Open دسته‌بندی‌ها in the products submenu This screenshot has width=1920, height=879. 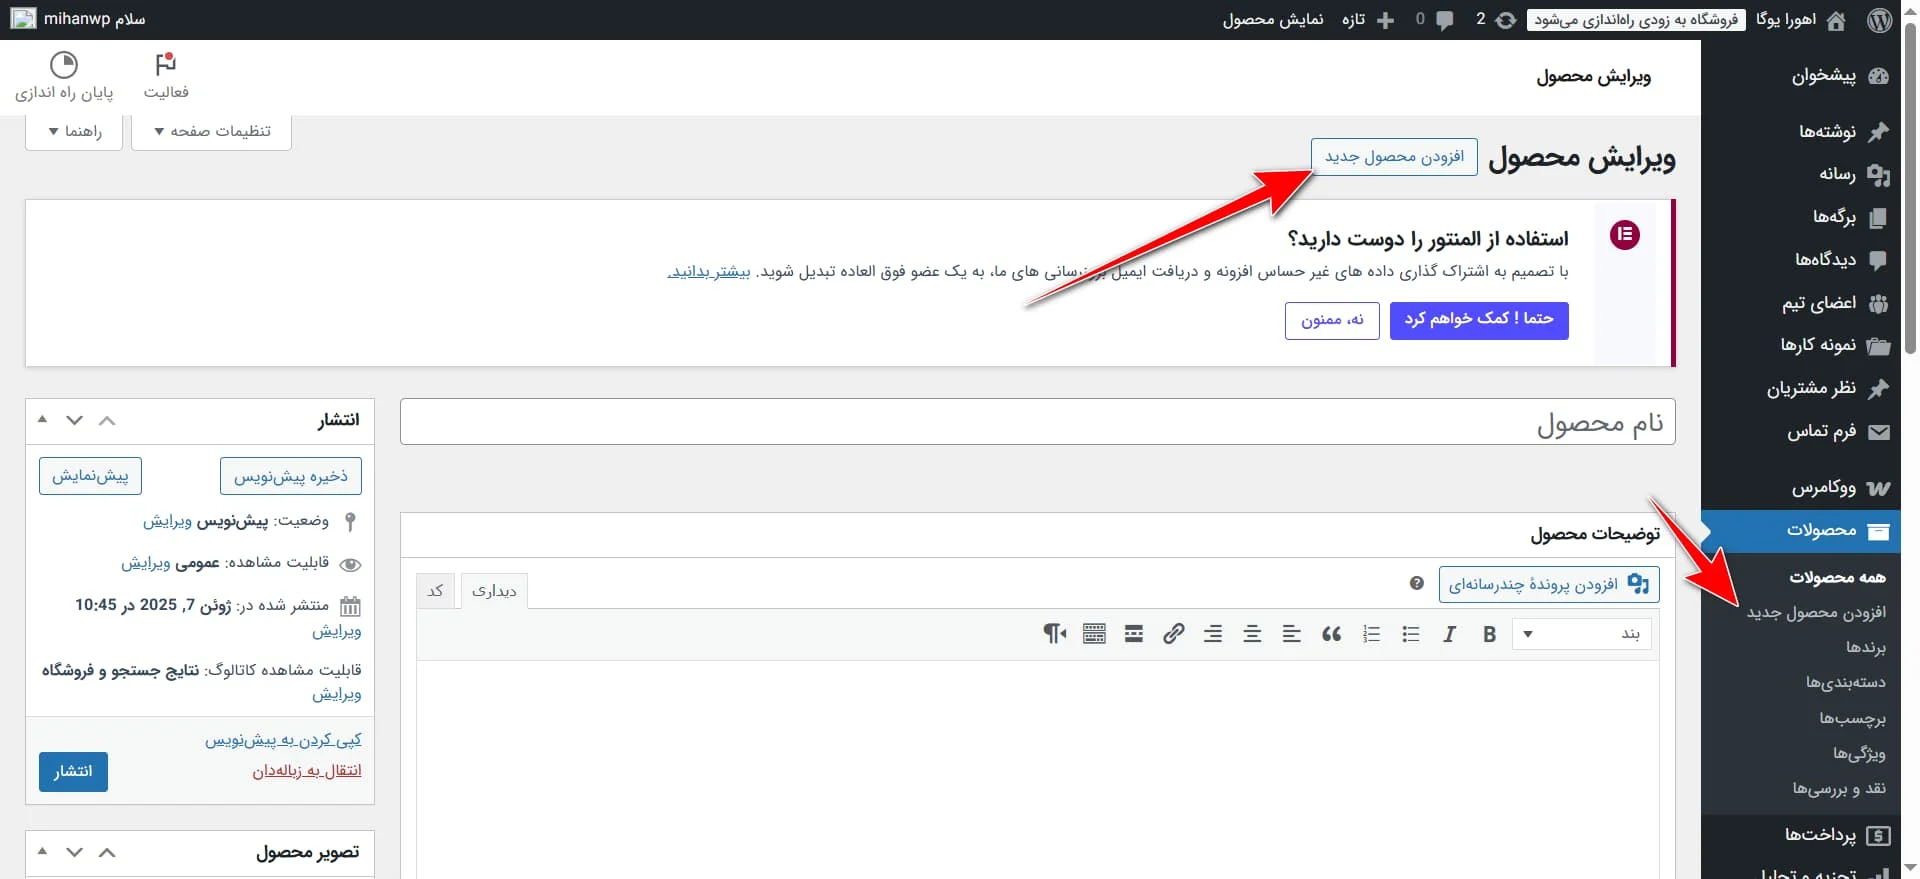(x=1845, y=683)
